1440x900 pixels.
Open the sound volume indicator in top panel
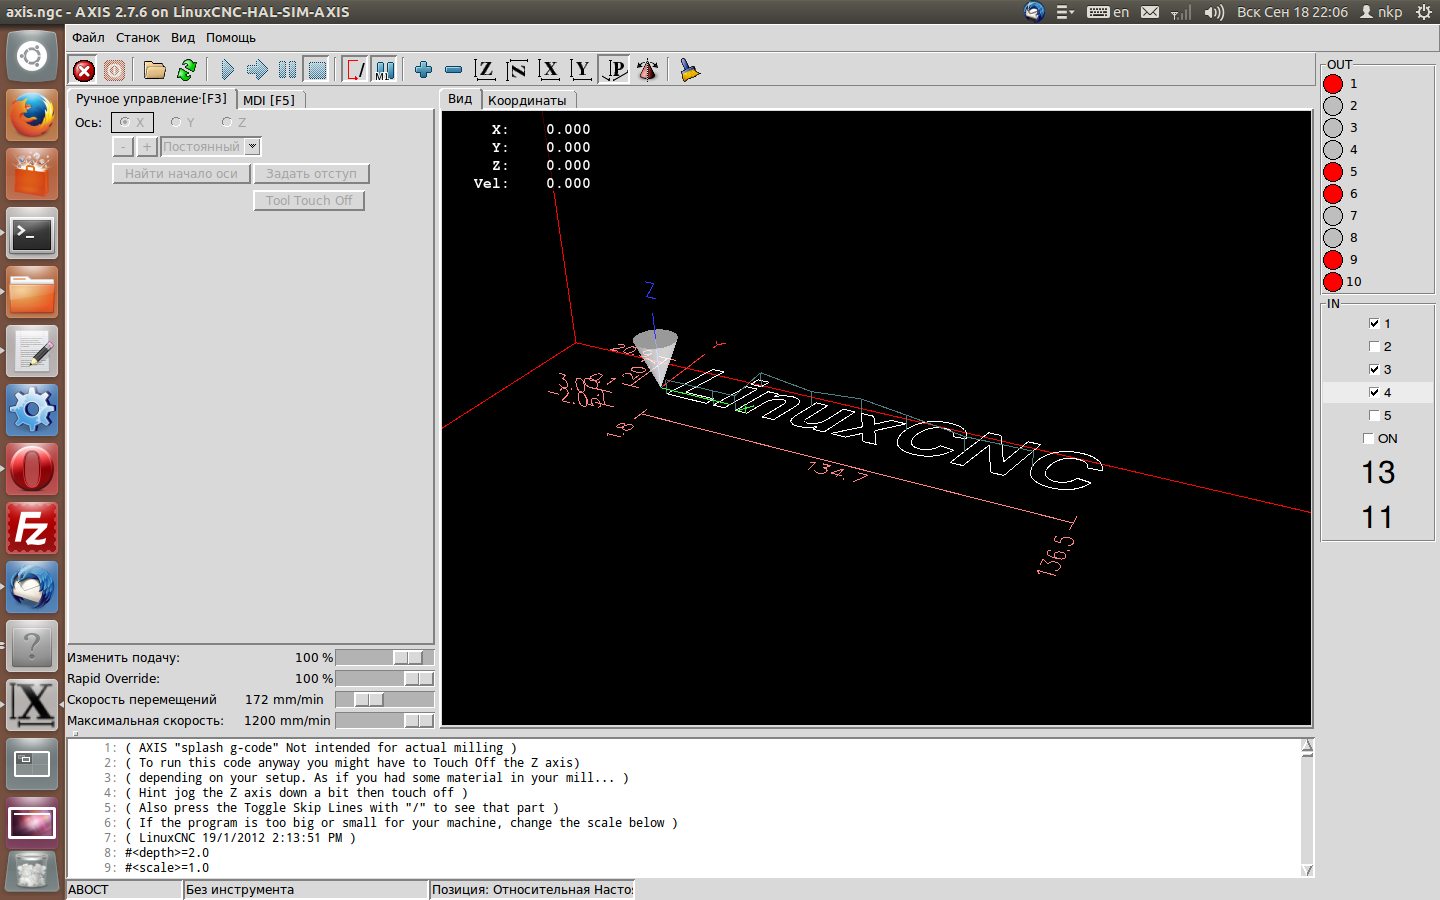point(1214,12)
